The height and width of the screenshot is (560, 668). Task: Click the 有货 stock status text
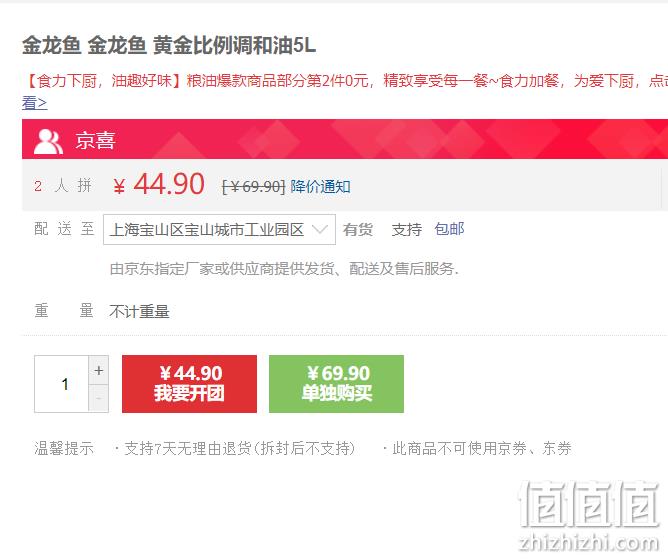click(358, 230)
